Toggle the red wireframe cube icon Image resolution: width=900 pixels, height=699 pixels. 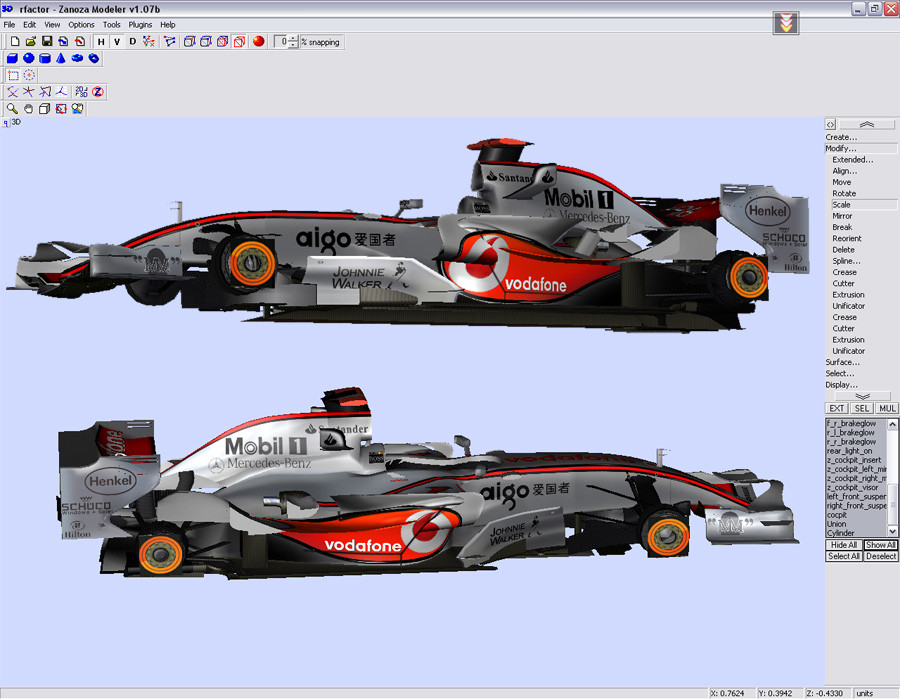coord(239,41)
